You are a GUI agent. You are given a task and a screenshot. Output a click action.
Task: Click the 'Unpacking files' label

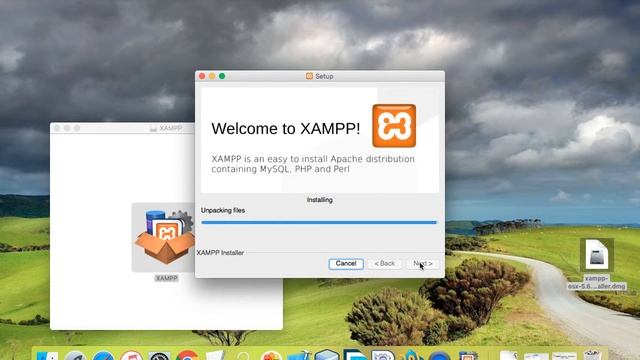click(223, 210)
